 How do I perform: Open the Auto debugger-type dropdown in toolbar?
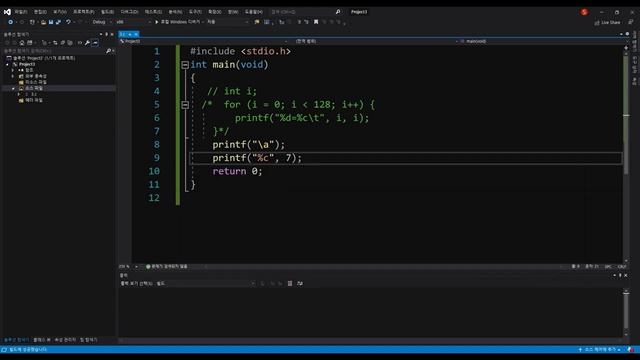pos(227,22)
